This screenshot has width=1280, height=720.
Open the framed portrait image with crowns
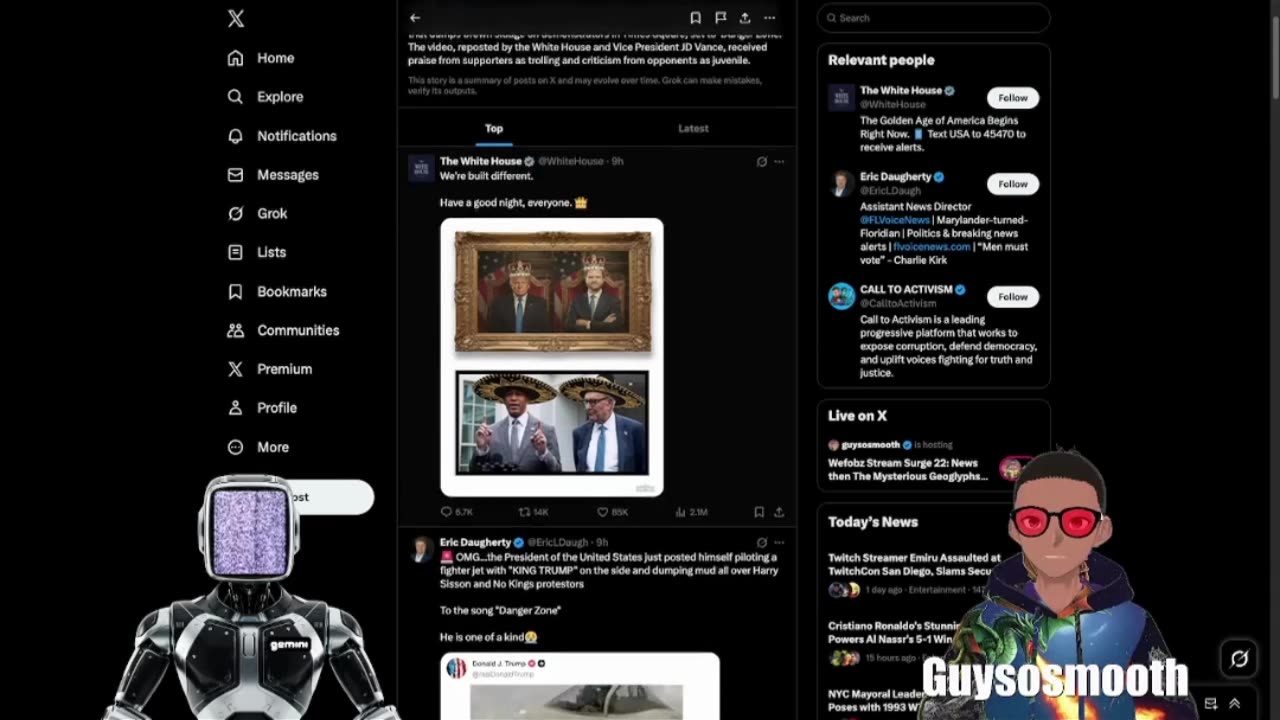(552, 291)
